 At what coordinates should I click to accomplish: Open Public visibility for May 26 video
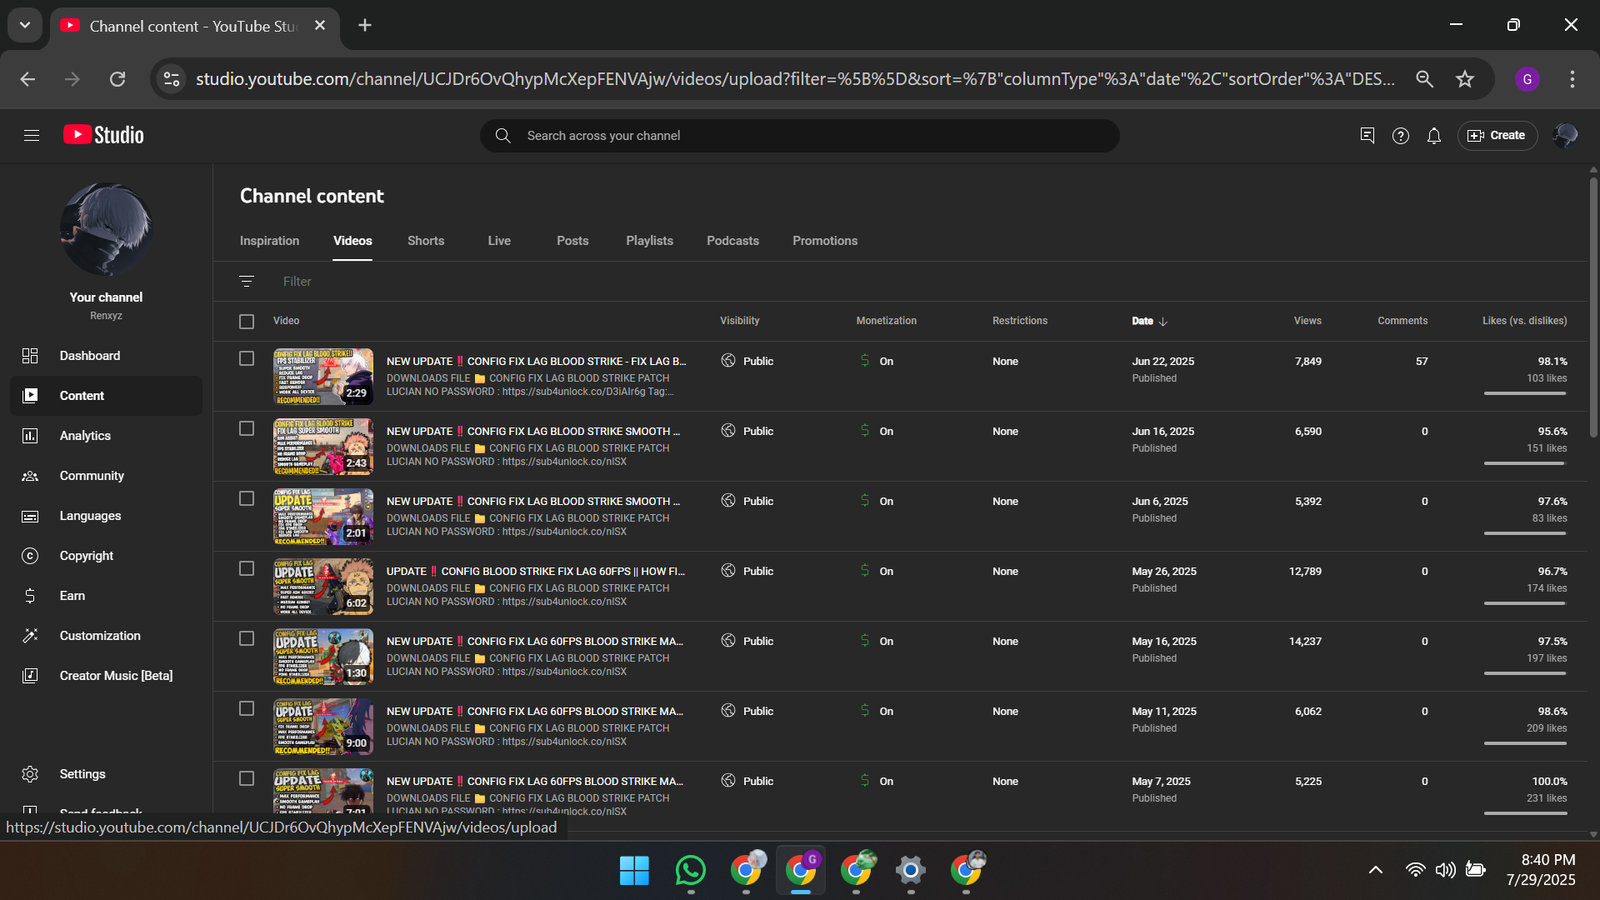(x=747, y=571)
